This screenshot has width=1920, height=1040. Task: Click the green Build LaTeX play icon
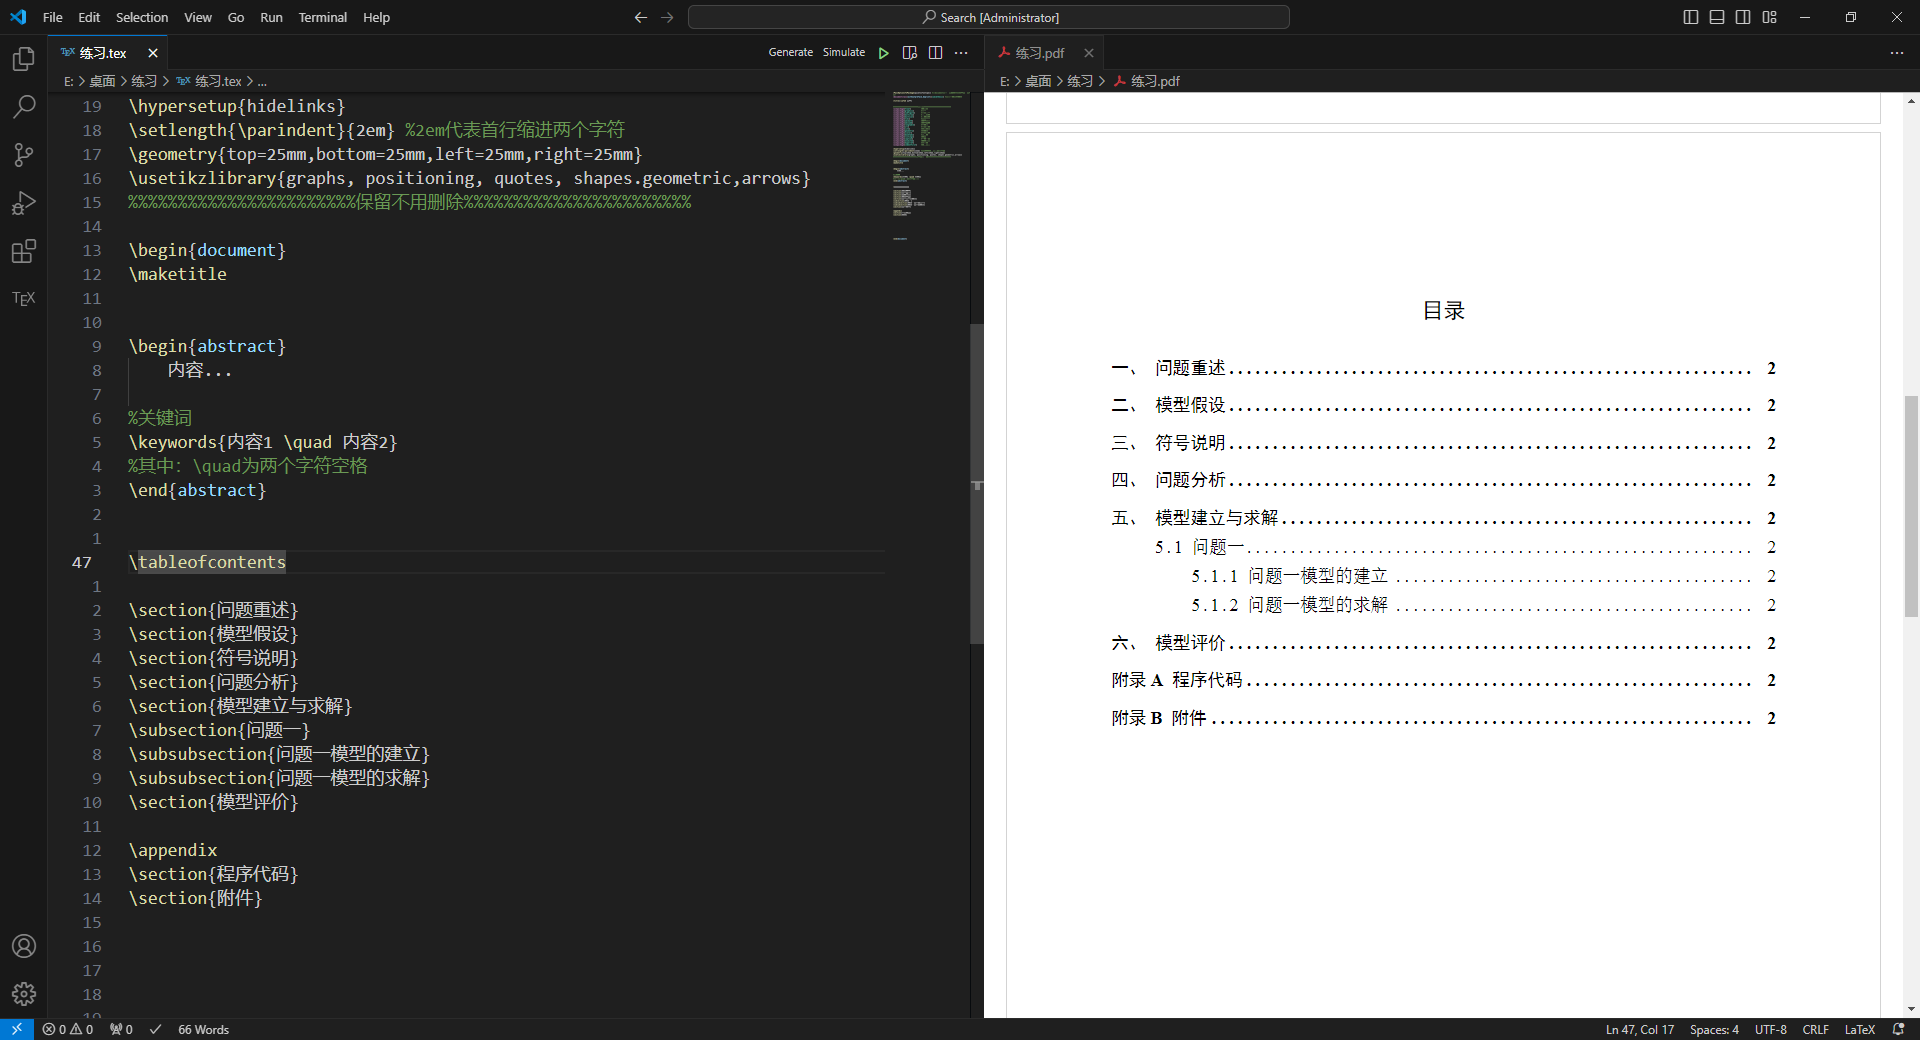884,53
